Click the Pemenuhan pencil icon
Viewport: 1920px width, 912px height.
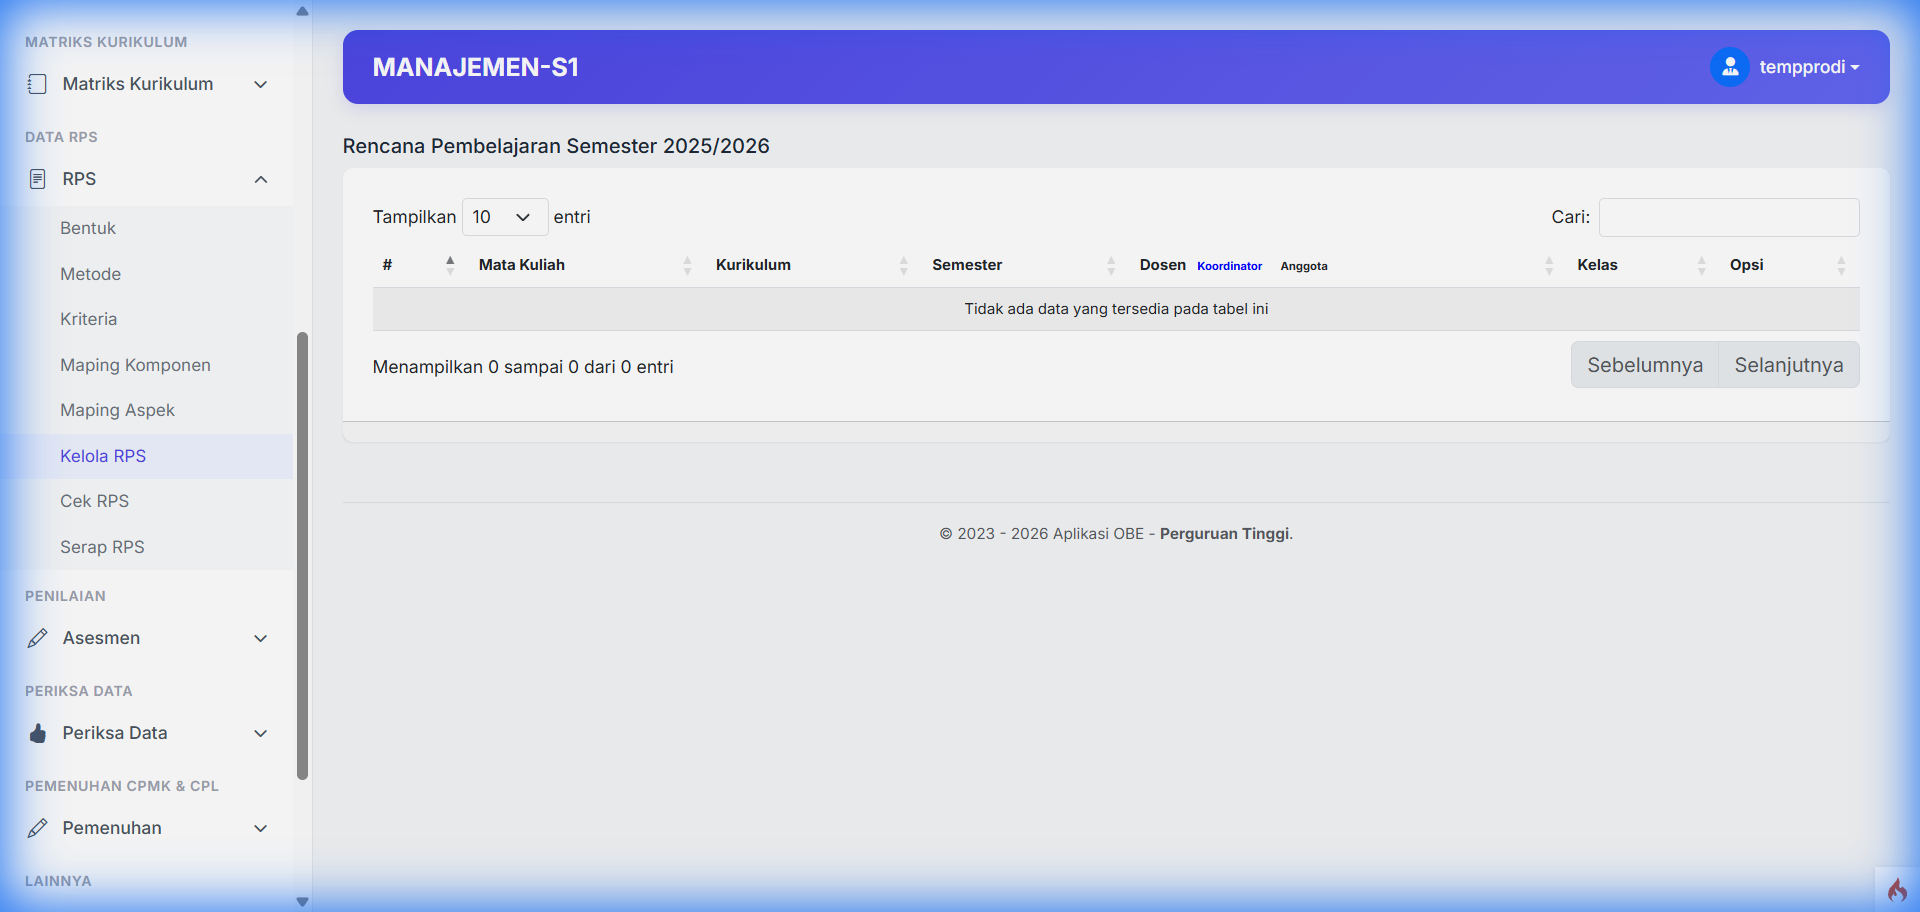37,828
